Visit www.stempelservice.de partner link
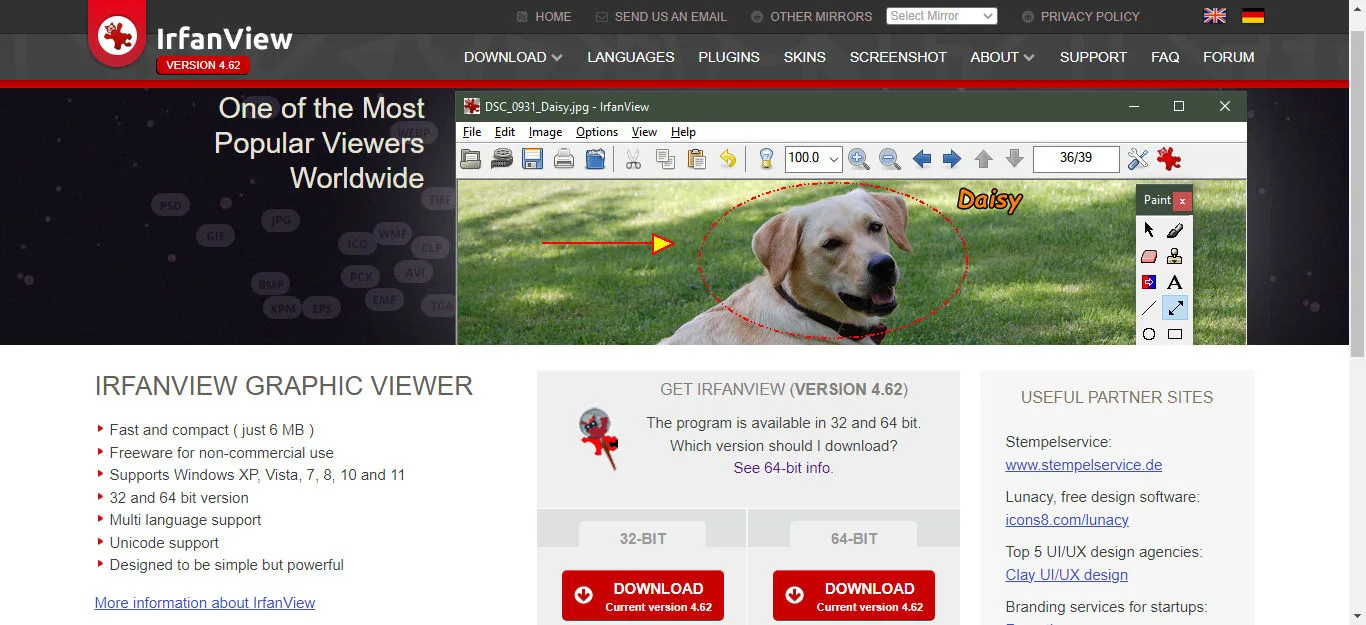The width and height of the screenshot is (1366, 625). coord(1084,465)
